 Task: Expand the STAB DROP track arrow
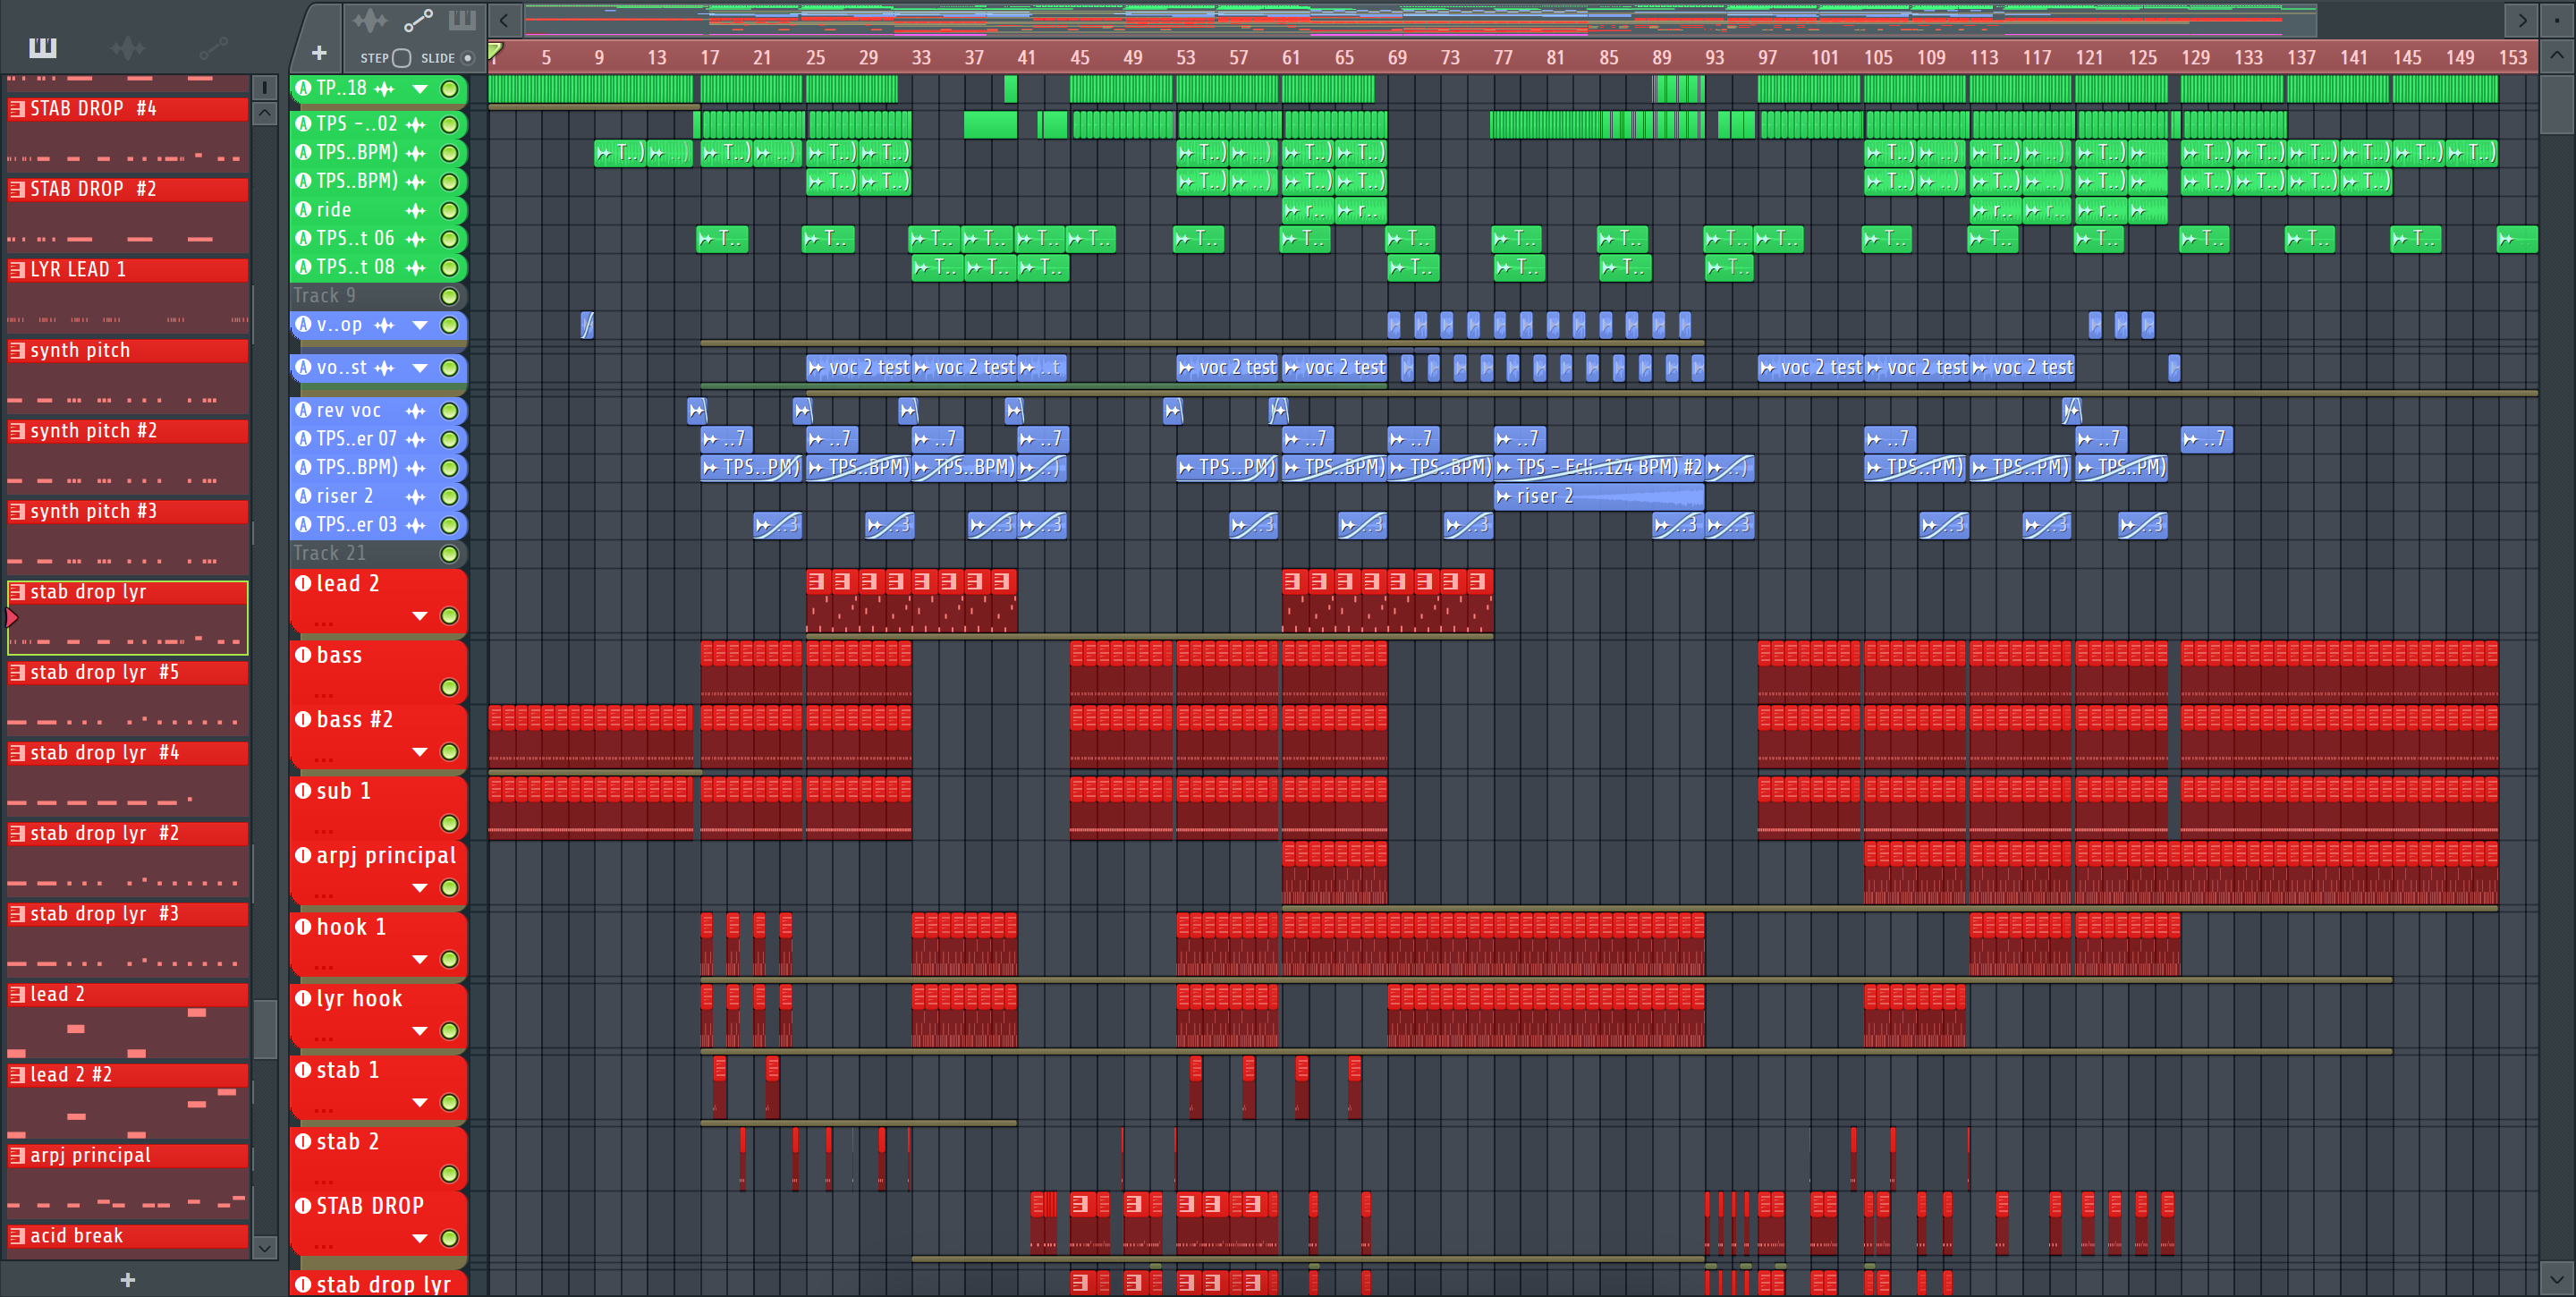coord(421,1238)
